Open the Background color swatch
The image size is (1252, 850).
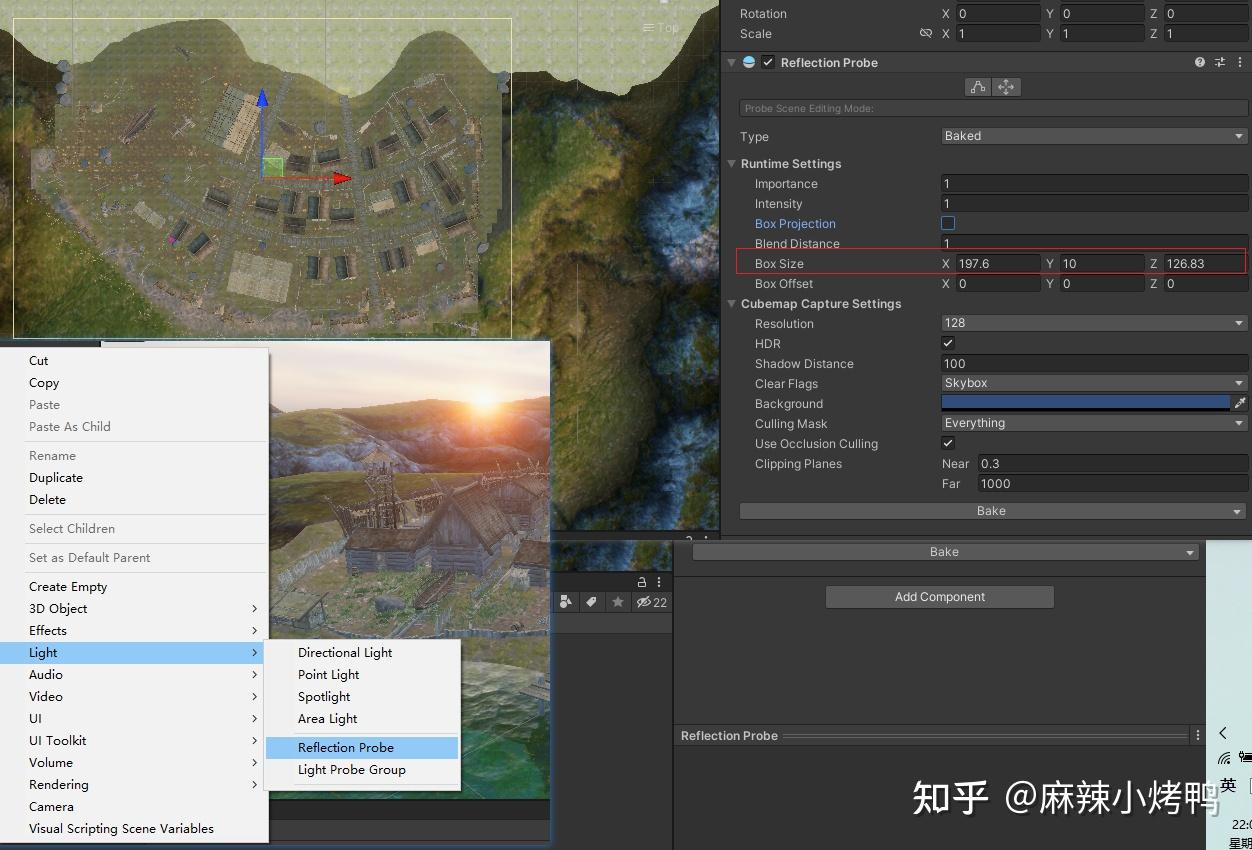tap(1085, 403)
